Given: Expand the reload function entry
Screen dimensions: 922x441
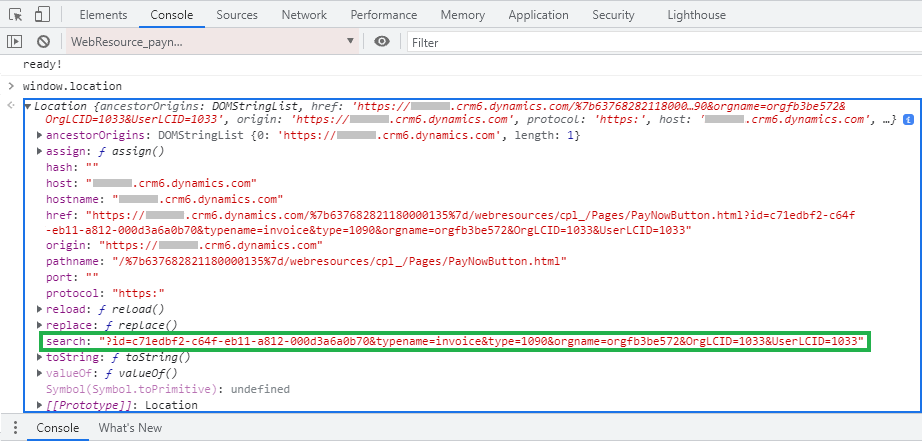Looking at the screenshot, I should click(x=40, y=310).
